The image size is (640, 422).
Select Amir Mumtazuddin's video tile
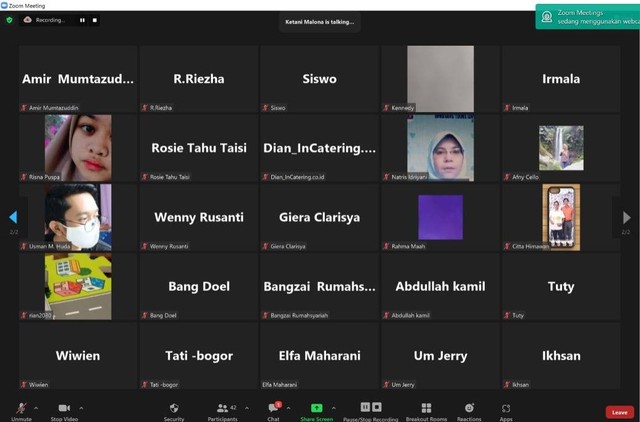[x=78, y=79]
